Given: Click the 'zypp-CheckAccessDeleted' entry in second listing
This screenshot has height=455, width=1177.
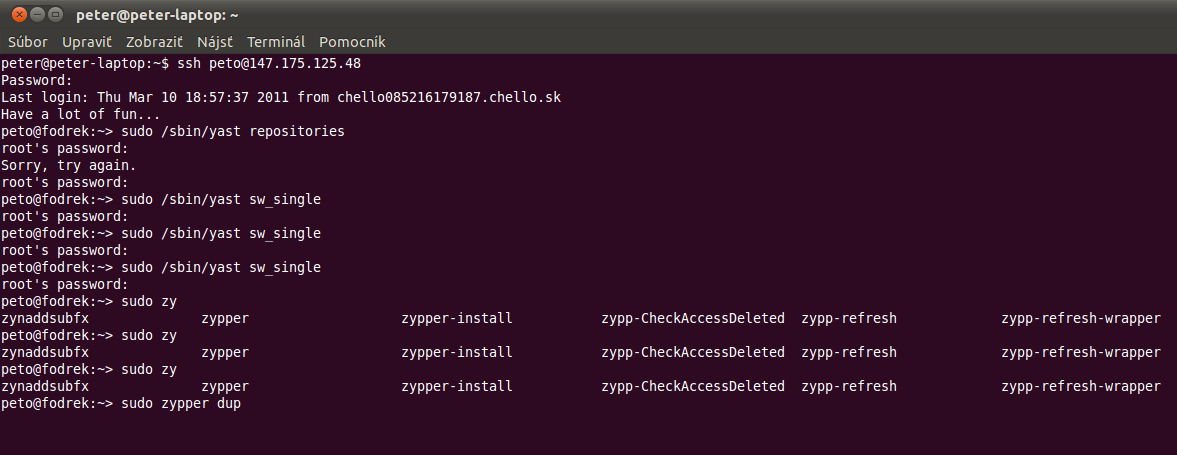Looking at the screenshot, I should (693, 352).
